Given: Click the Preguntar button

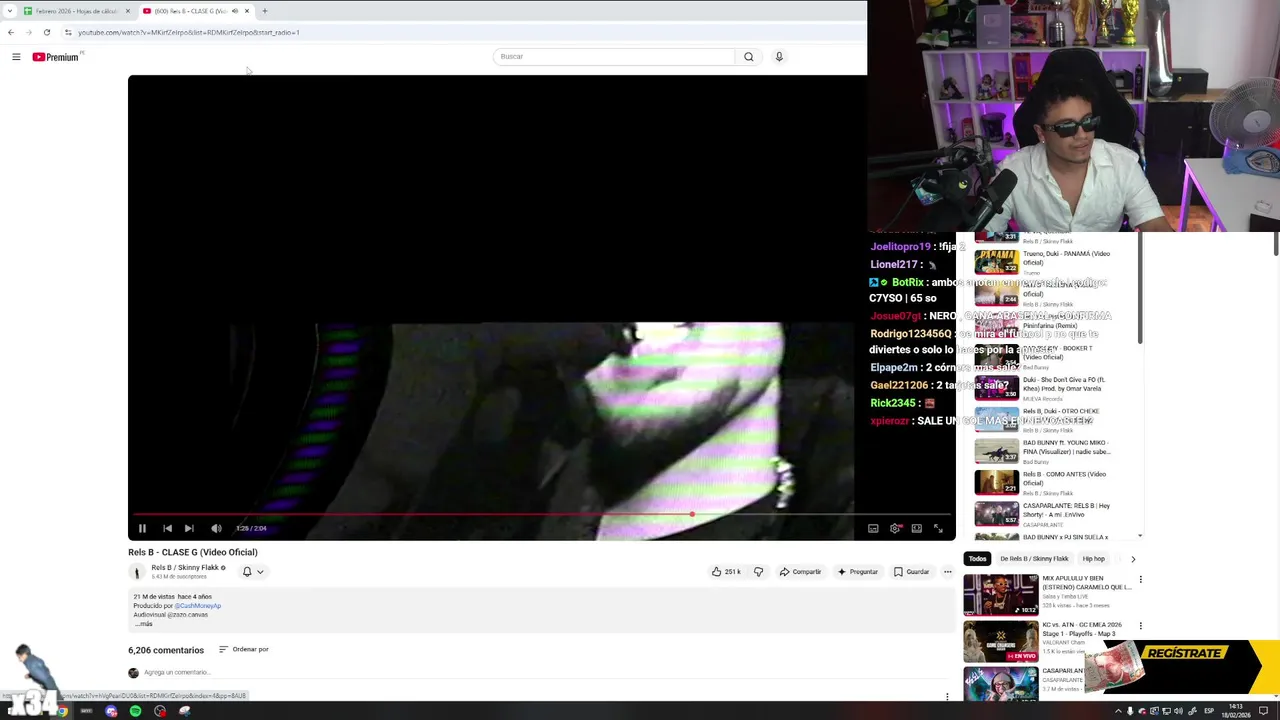Looking at the screenshot, I should point(857,572).
